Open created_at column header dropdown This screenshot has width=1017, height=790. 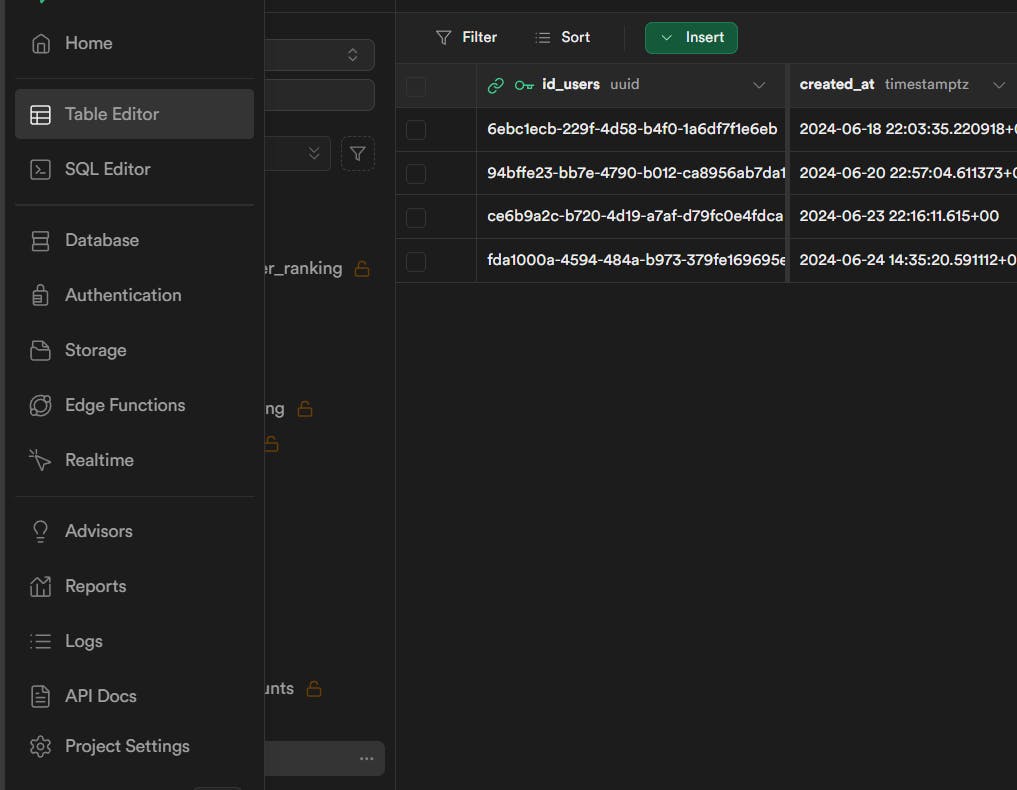click(x=999, y=85)
